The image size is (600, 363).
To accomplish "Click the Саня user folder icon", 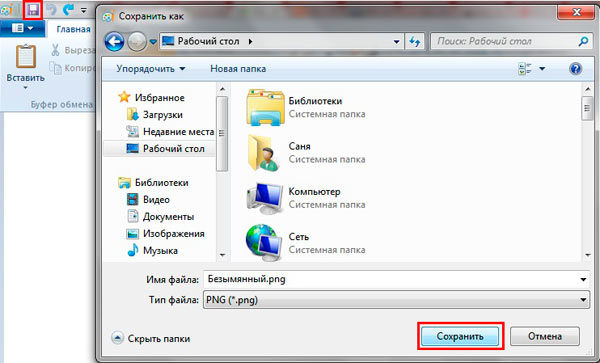I will point(263,153).
